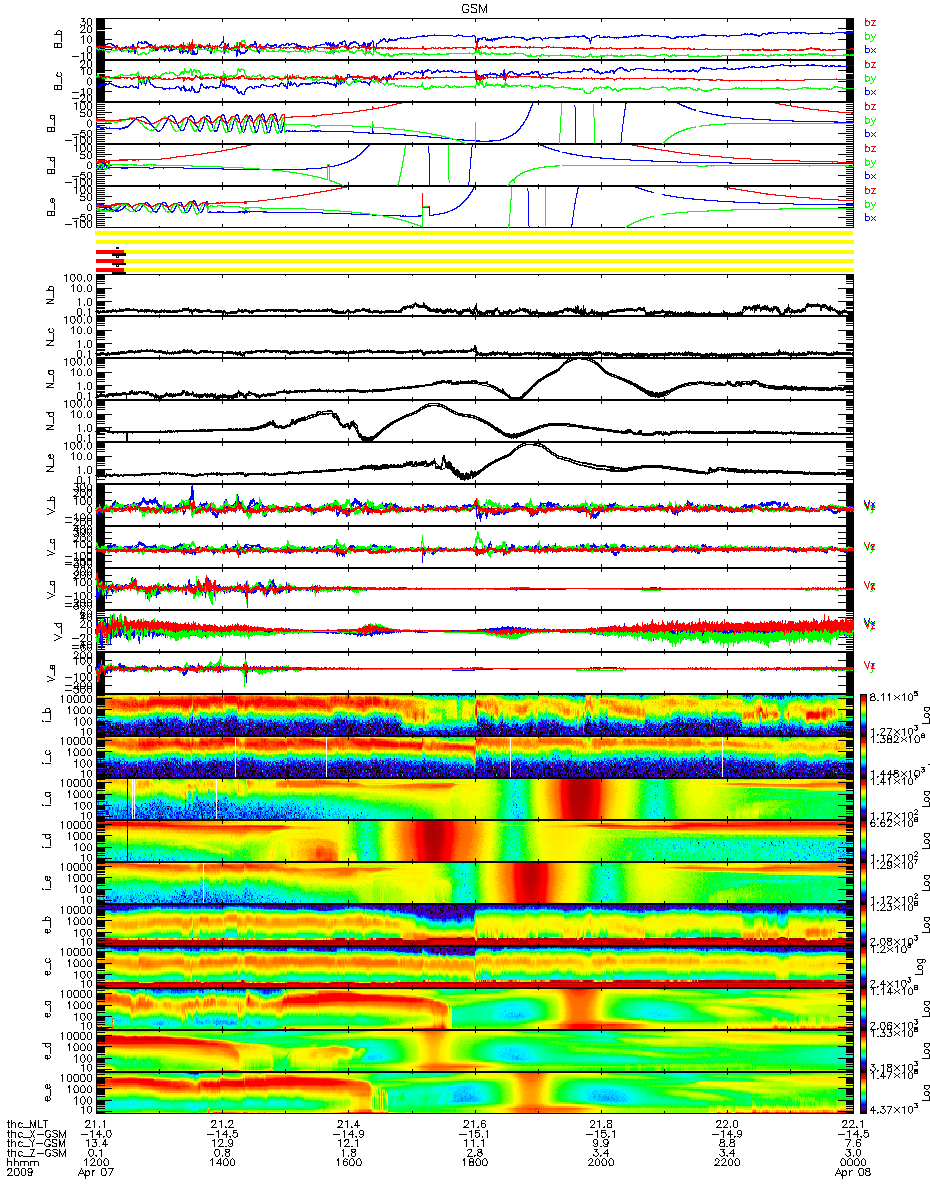Click blue bx legend of B_b panel

870,48
